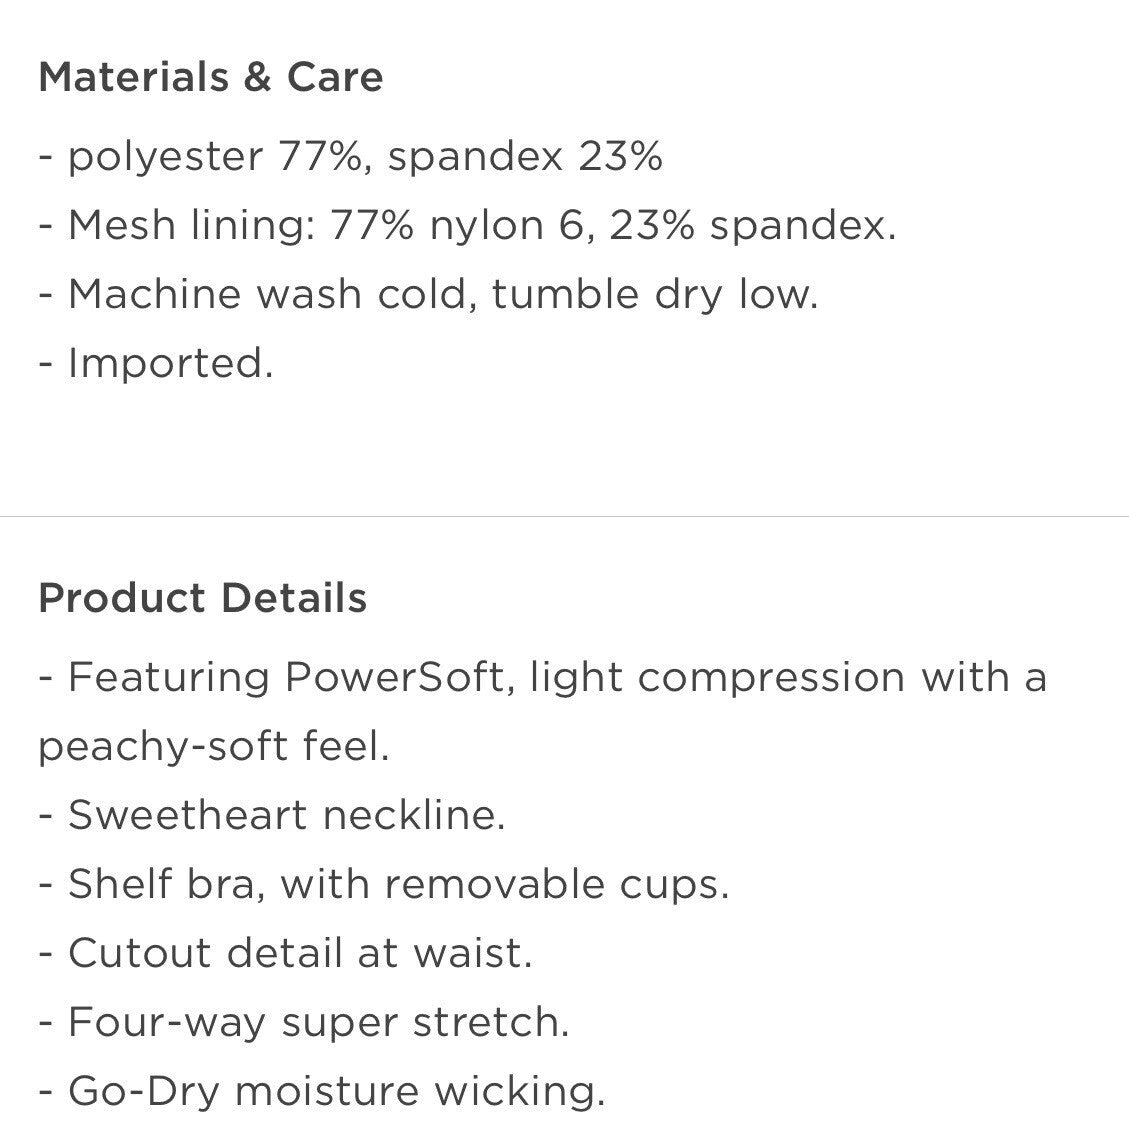
Task: Click the divider between the two sections
Action: [x=564, y=516]
